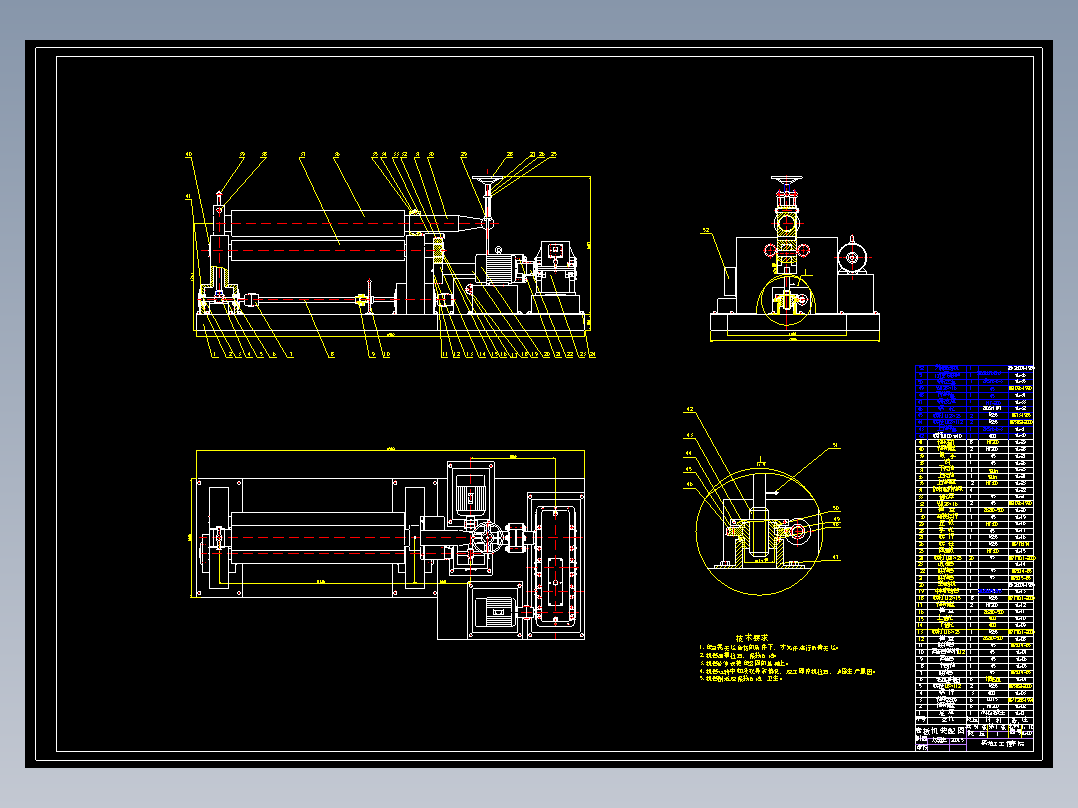Click the upper motor in the top view
This screenshot has width=1078, height=808.
click(x=471, y=494)
